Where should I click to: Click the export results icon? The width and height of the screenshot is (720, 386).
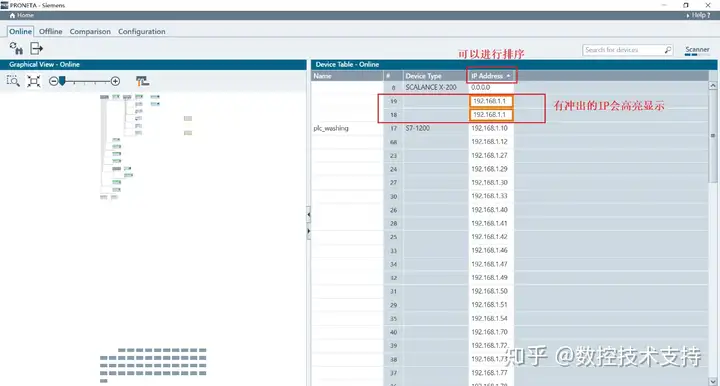[36, 48]
